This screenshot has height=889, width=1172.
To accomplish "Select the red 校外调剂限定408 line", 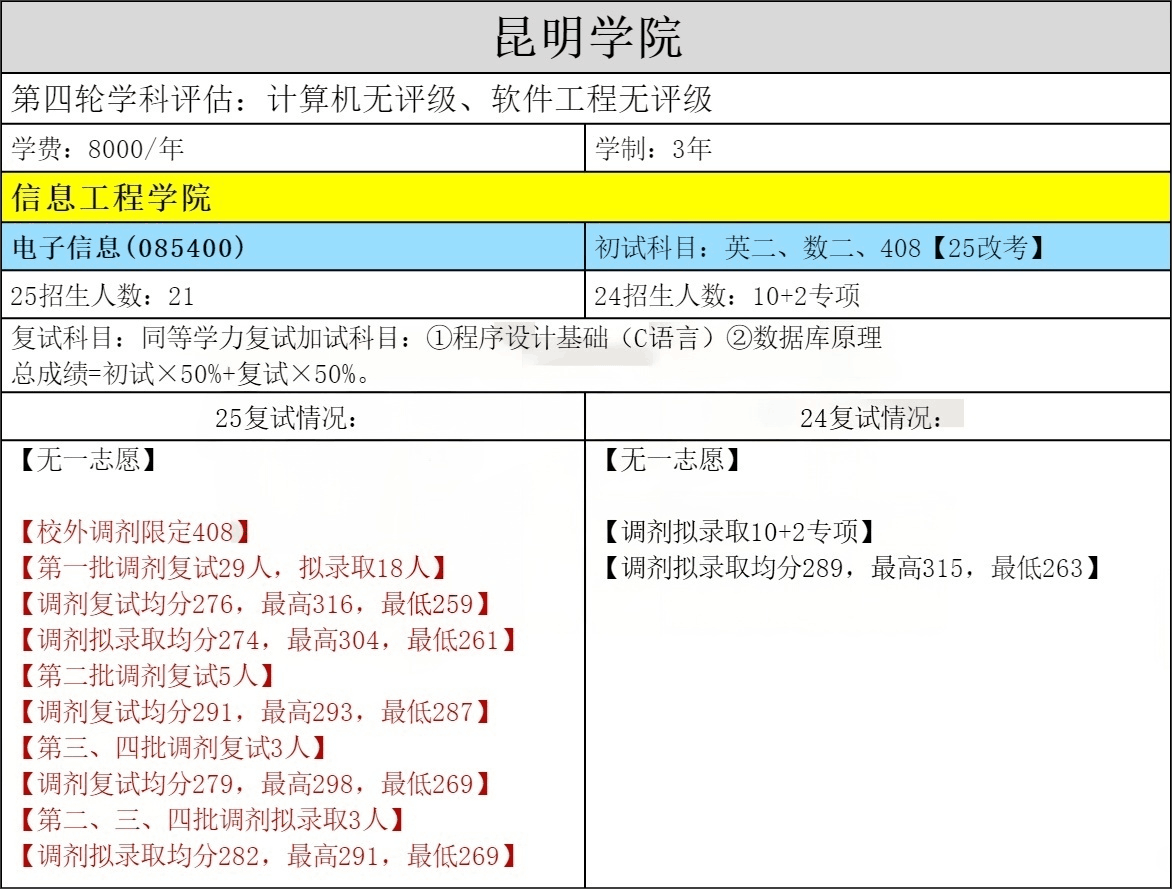I will pos(133,532).
